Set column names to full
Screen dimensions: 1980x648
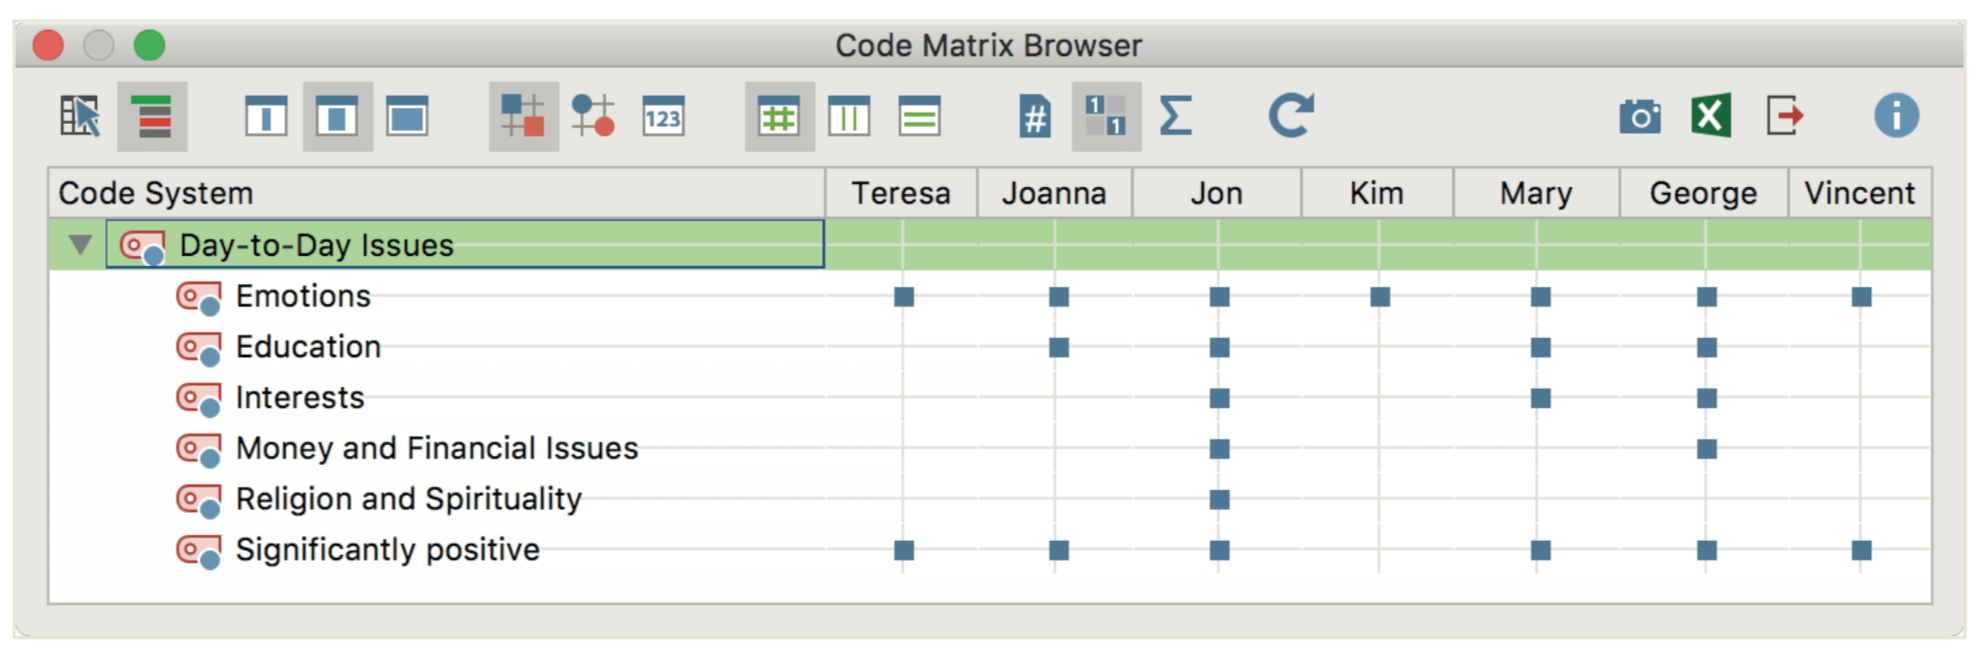[407, 117]
